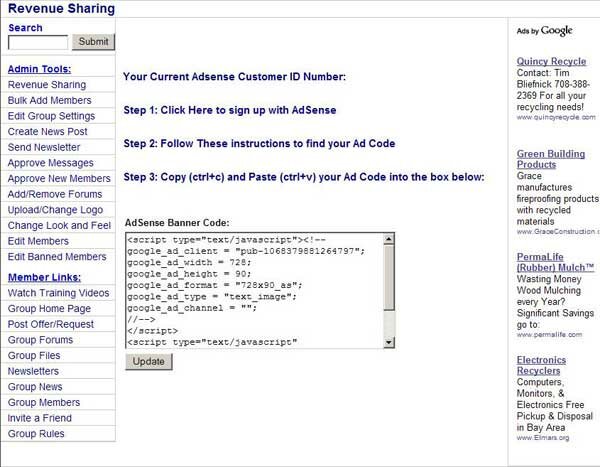This screenshot has width=600, height=467.
Task: Open Group Files
Action: (x=34, y=356)
